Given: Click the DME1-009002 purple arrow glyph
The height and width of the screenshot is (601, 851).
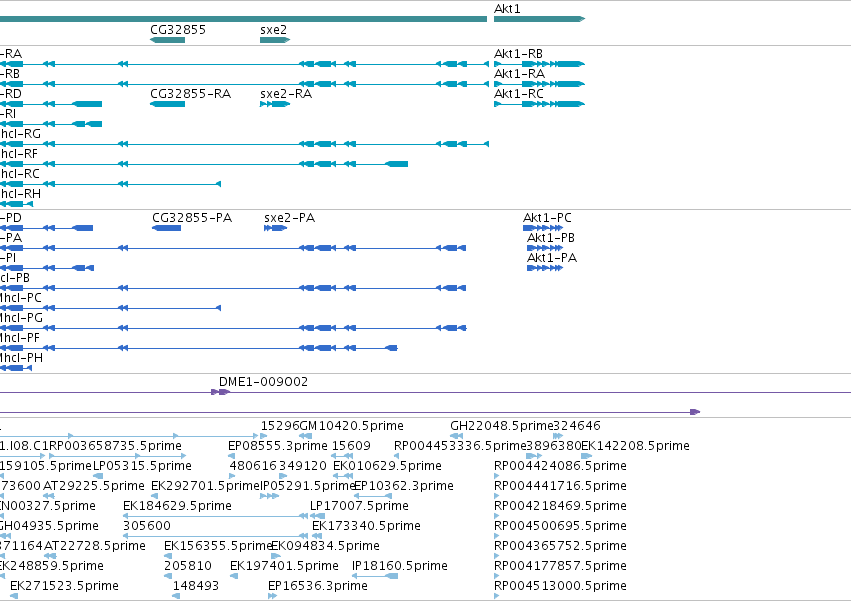Looking at the screenshot, I should [220, 392].
